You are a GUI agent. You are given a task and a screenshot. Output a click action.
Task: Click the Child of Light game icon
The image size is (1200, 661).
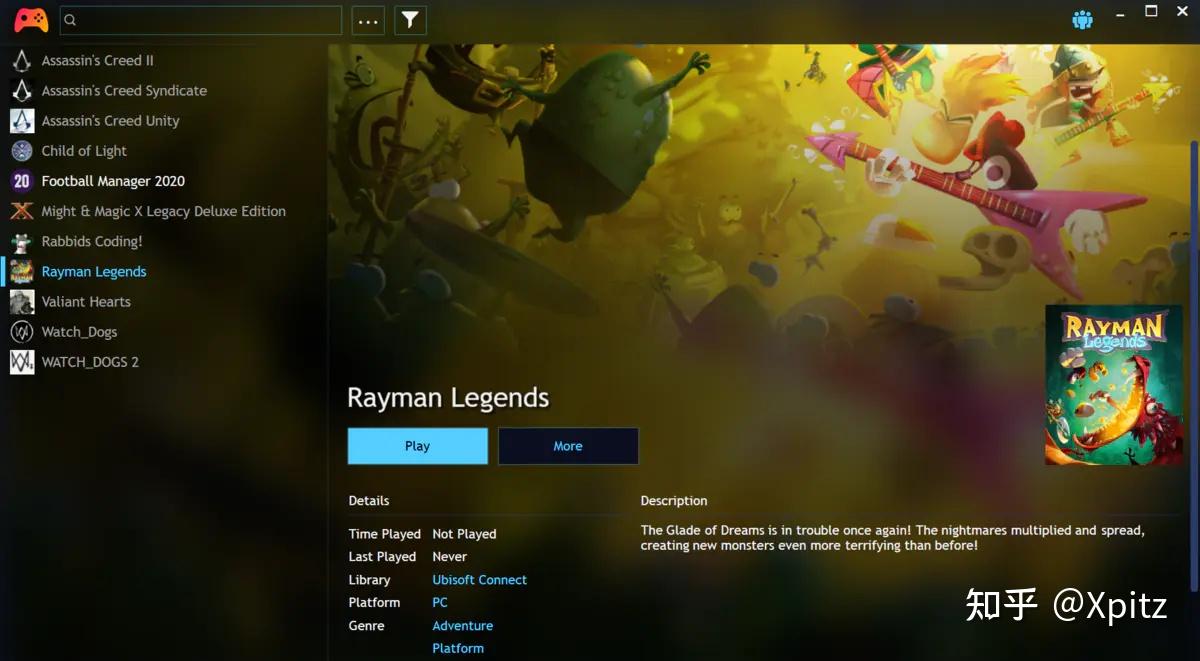coord(21,151)
